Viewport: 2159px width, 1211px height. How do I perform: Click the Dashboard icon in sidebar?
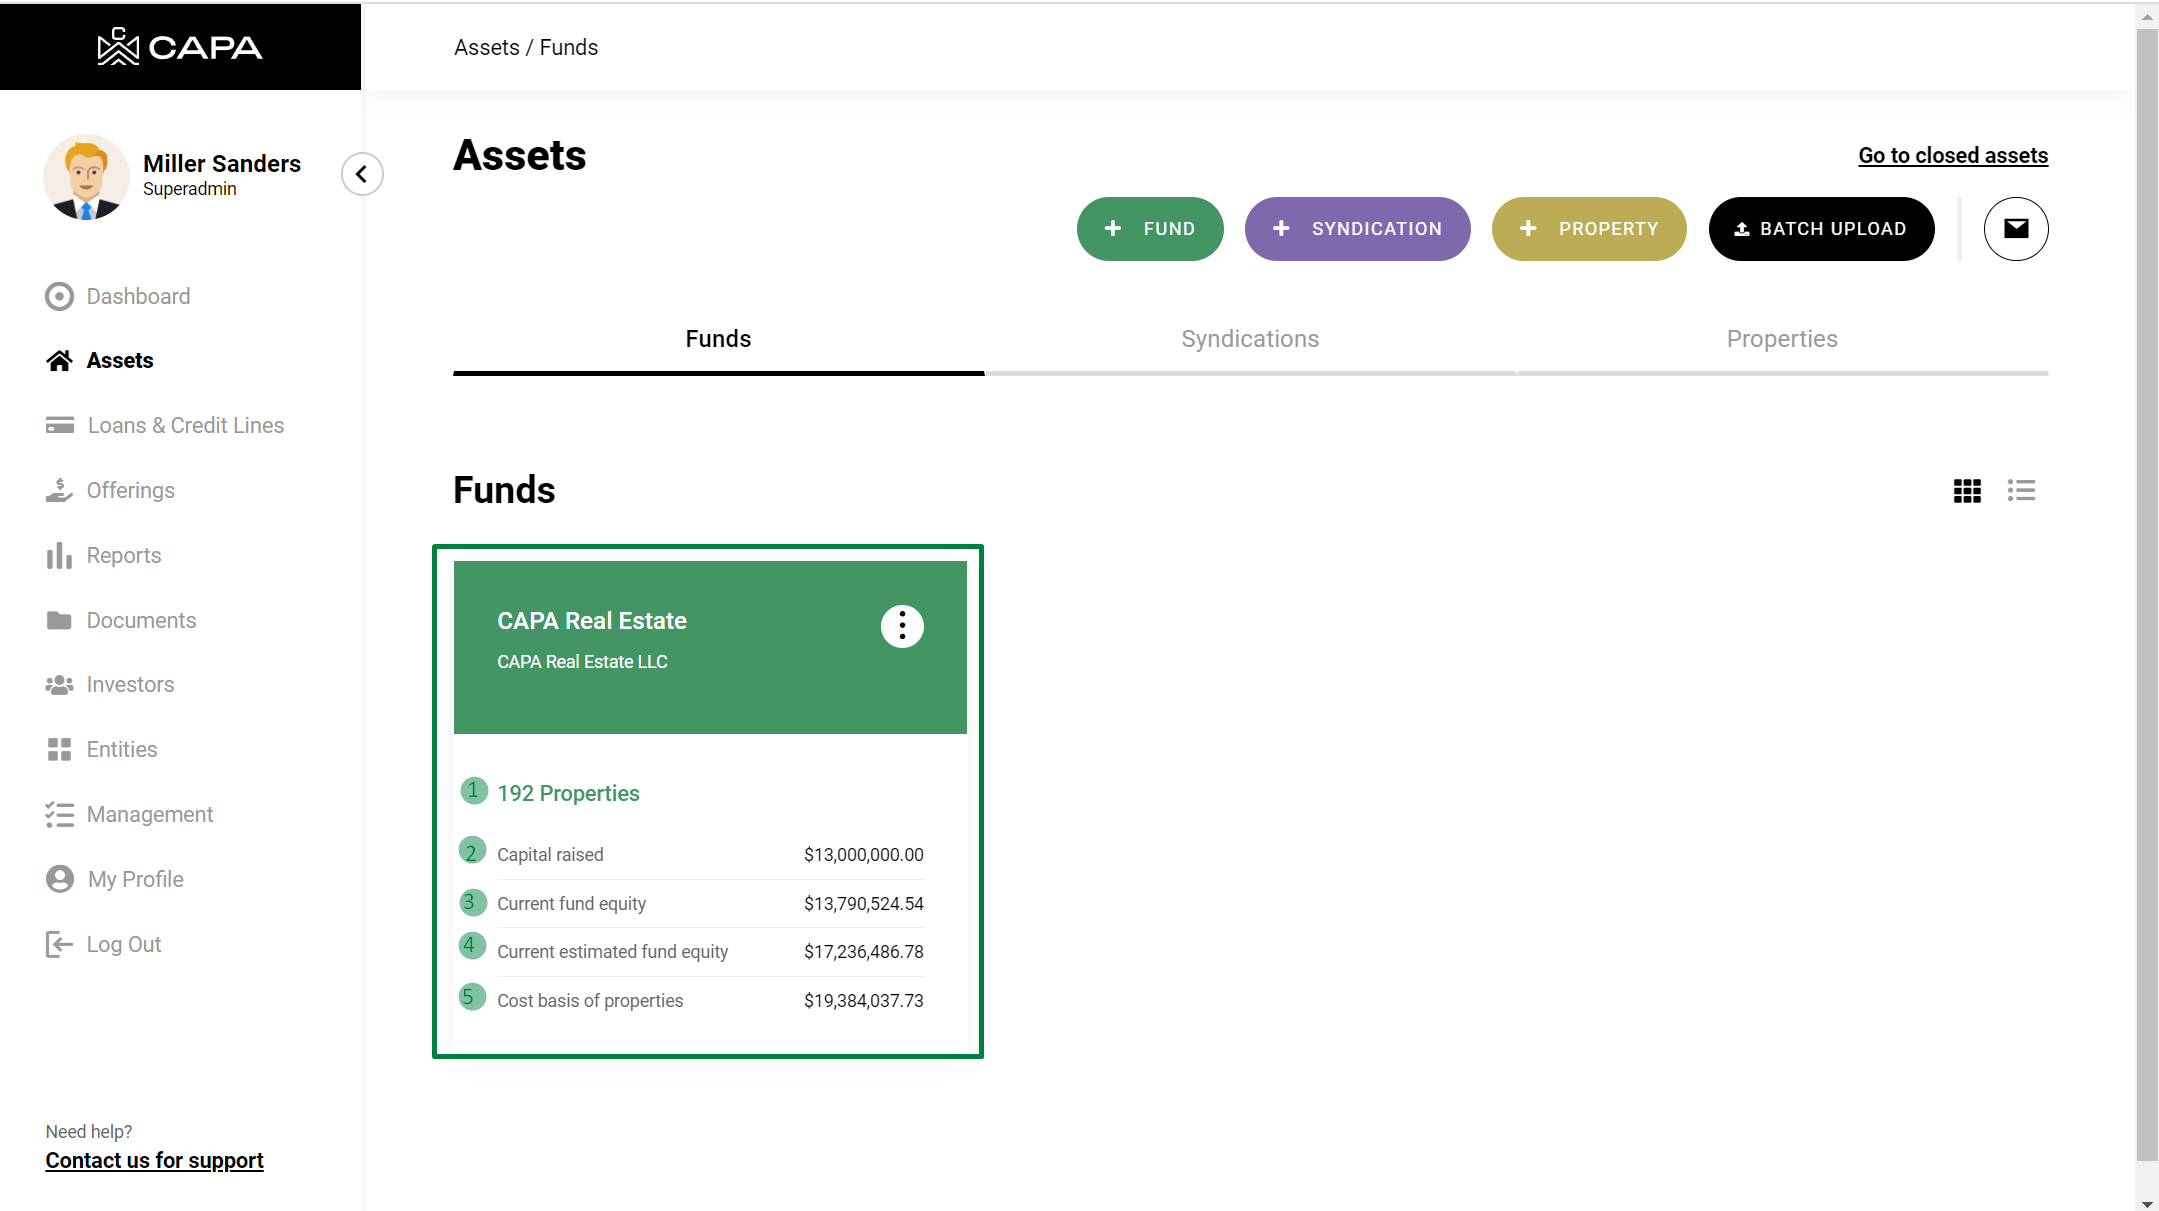(59, 296)
